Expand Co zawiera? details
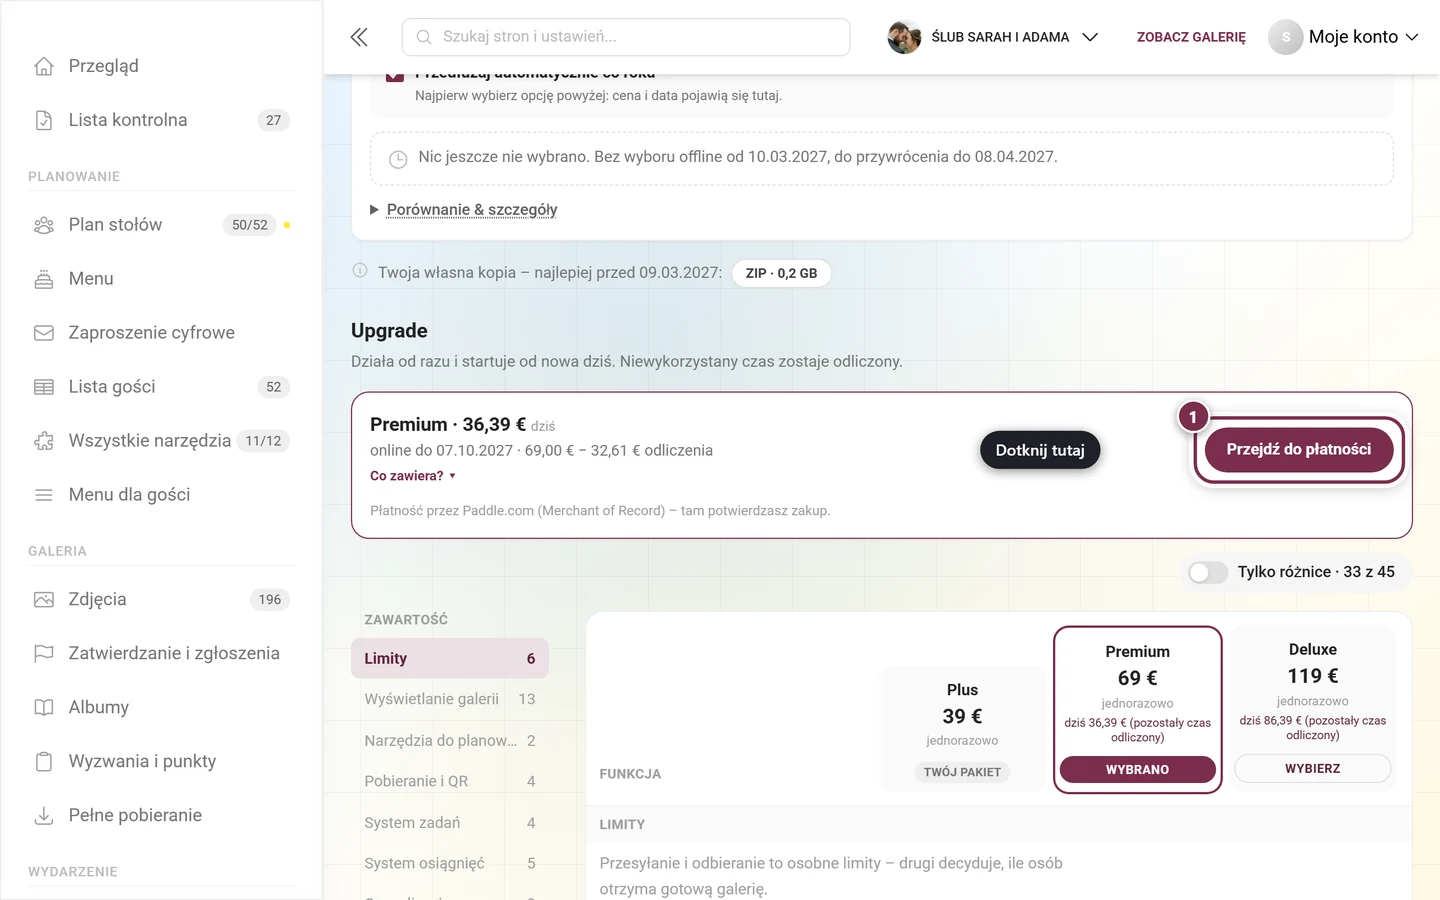1440x900 pixels. click(x=413, y=476)
